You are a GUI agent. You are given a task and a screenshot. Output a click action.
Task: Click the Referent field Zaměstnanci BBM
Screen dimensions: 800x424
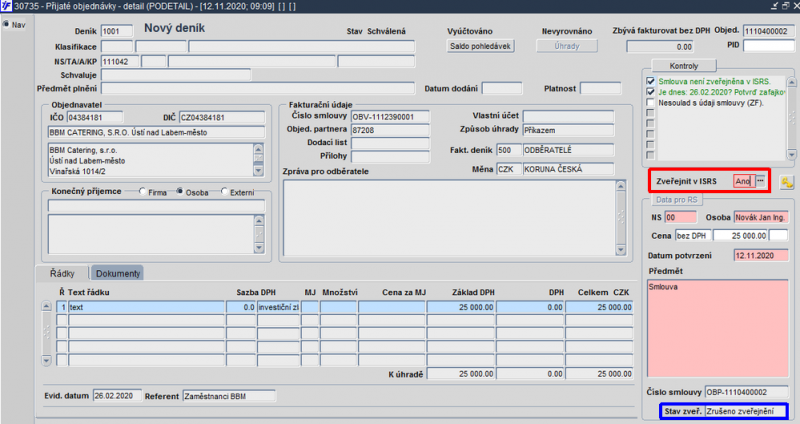click(229, 396)
